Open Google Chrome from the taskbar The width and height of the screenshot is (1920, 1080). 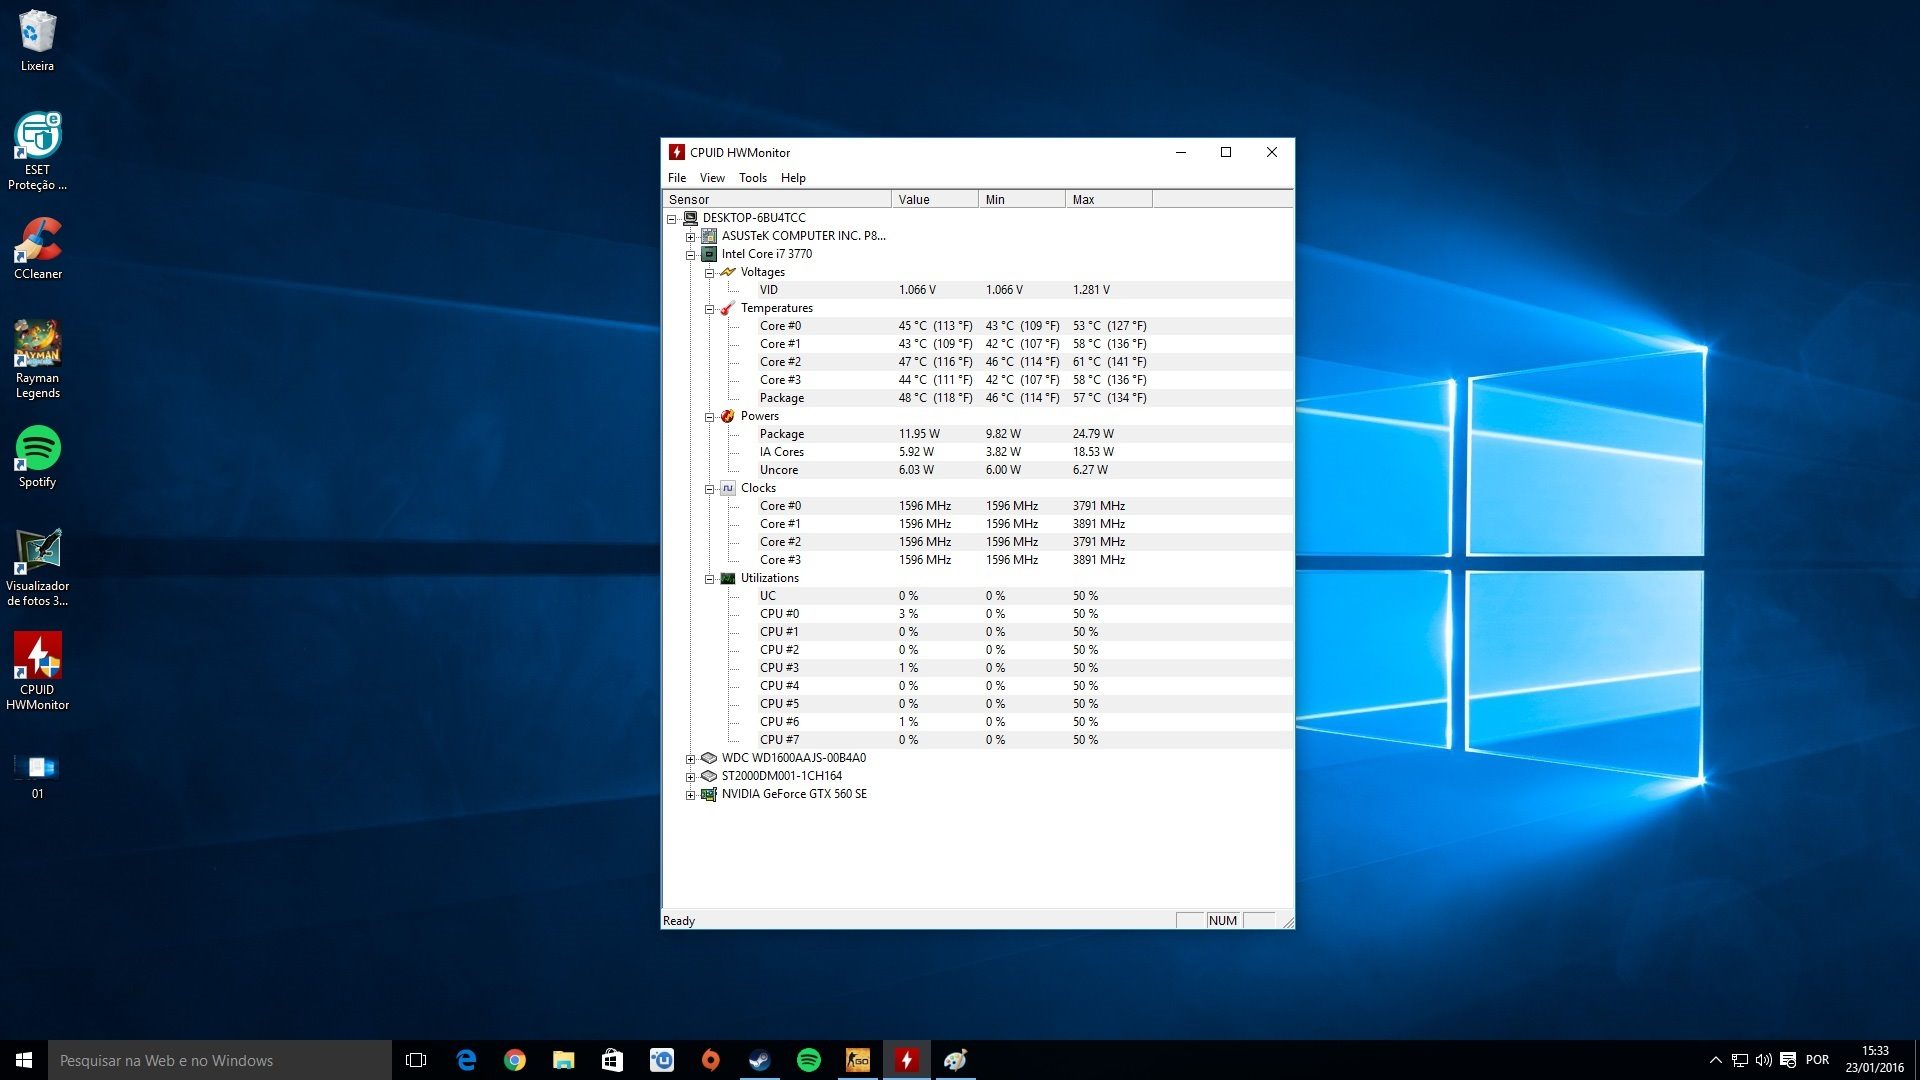click(515, 1060)
